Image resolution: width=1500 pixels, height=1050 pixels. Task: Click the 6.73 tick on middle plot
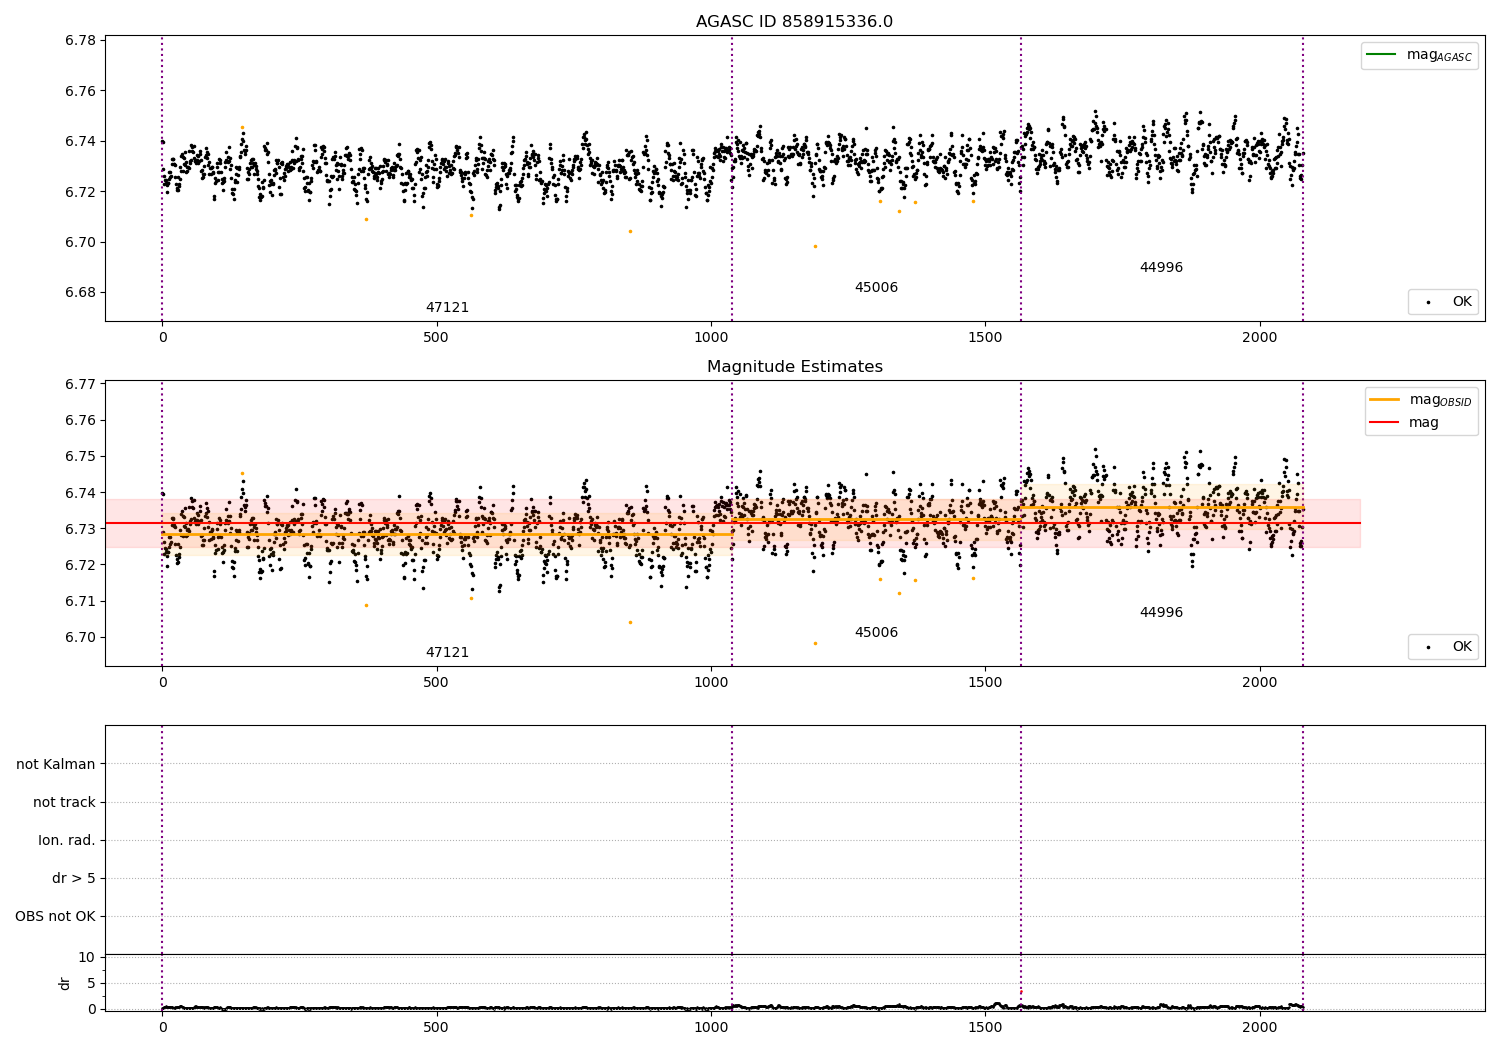pyautogui.click(x=79, y=529)
